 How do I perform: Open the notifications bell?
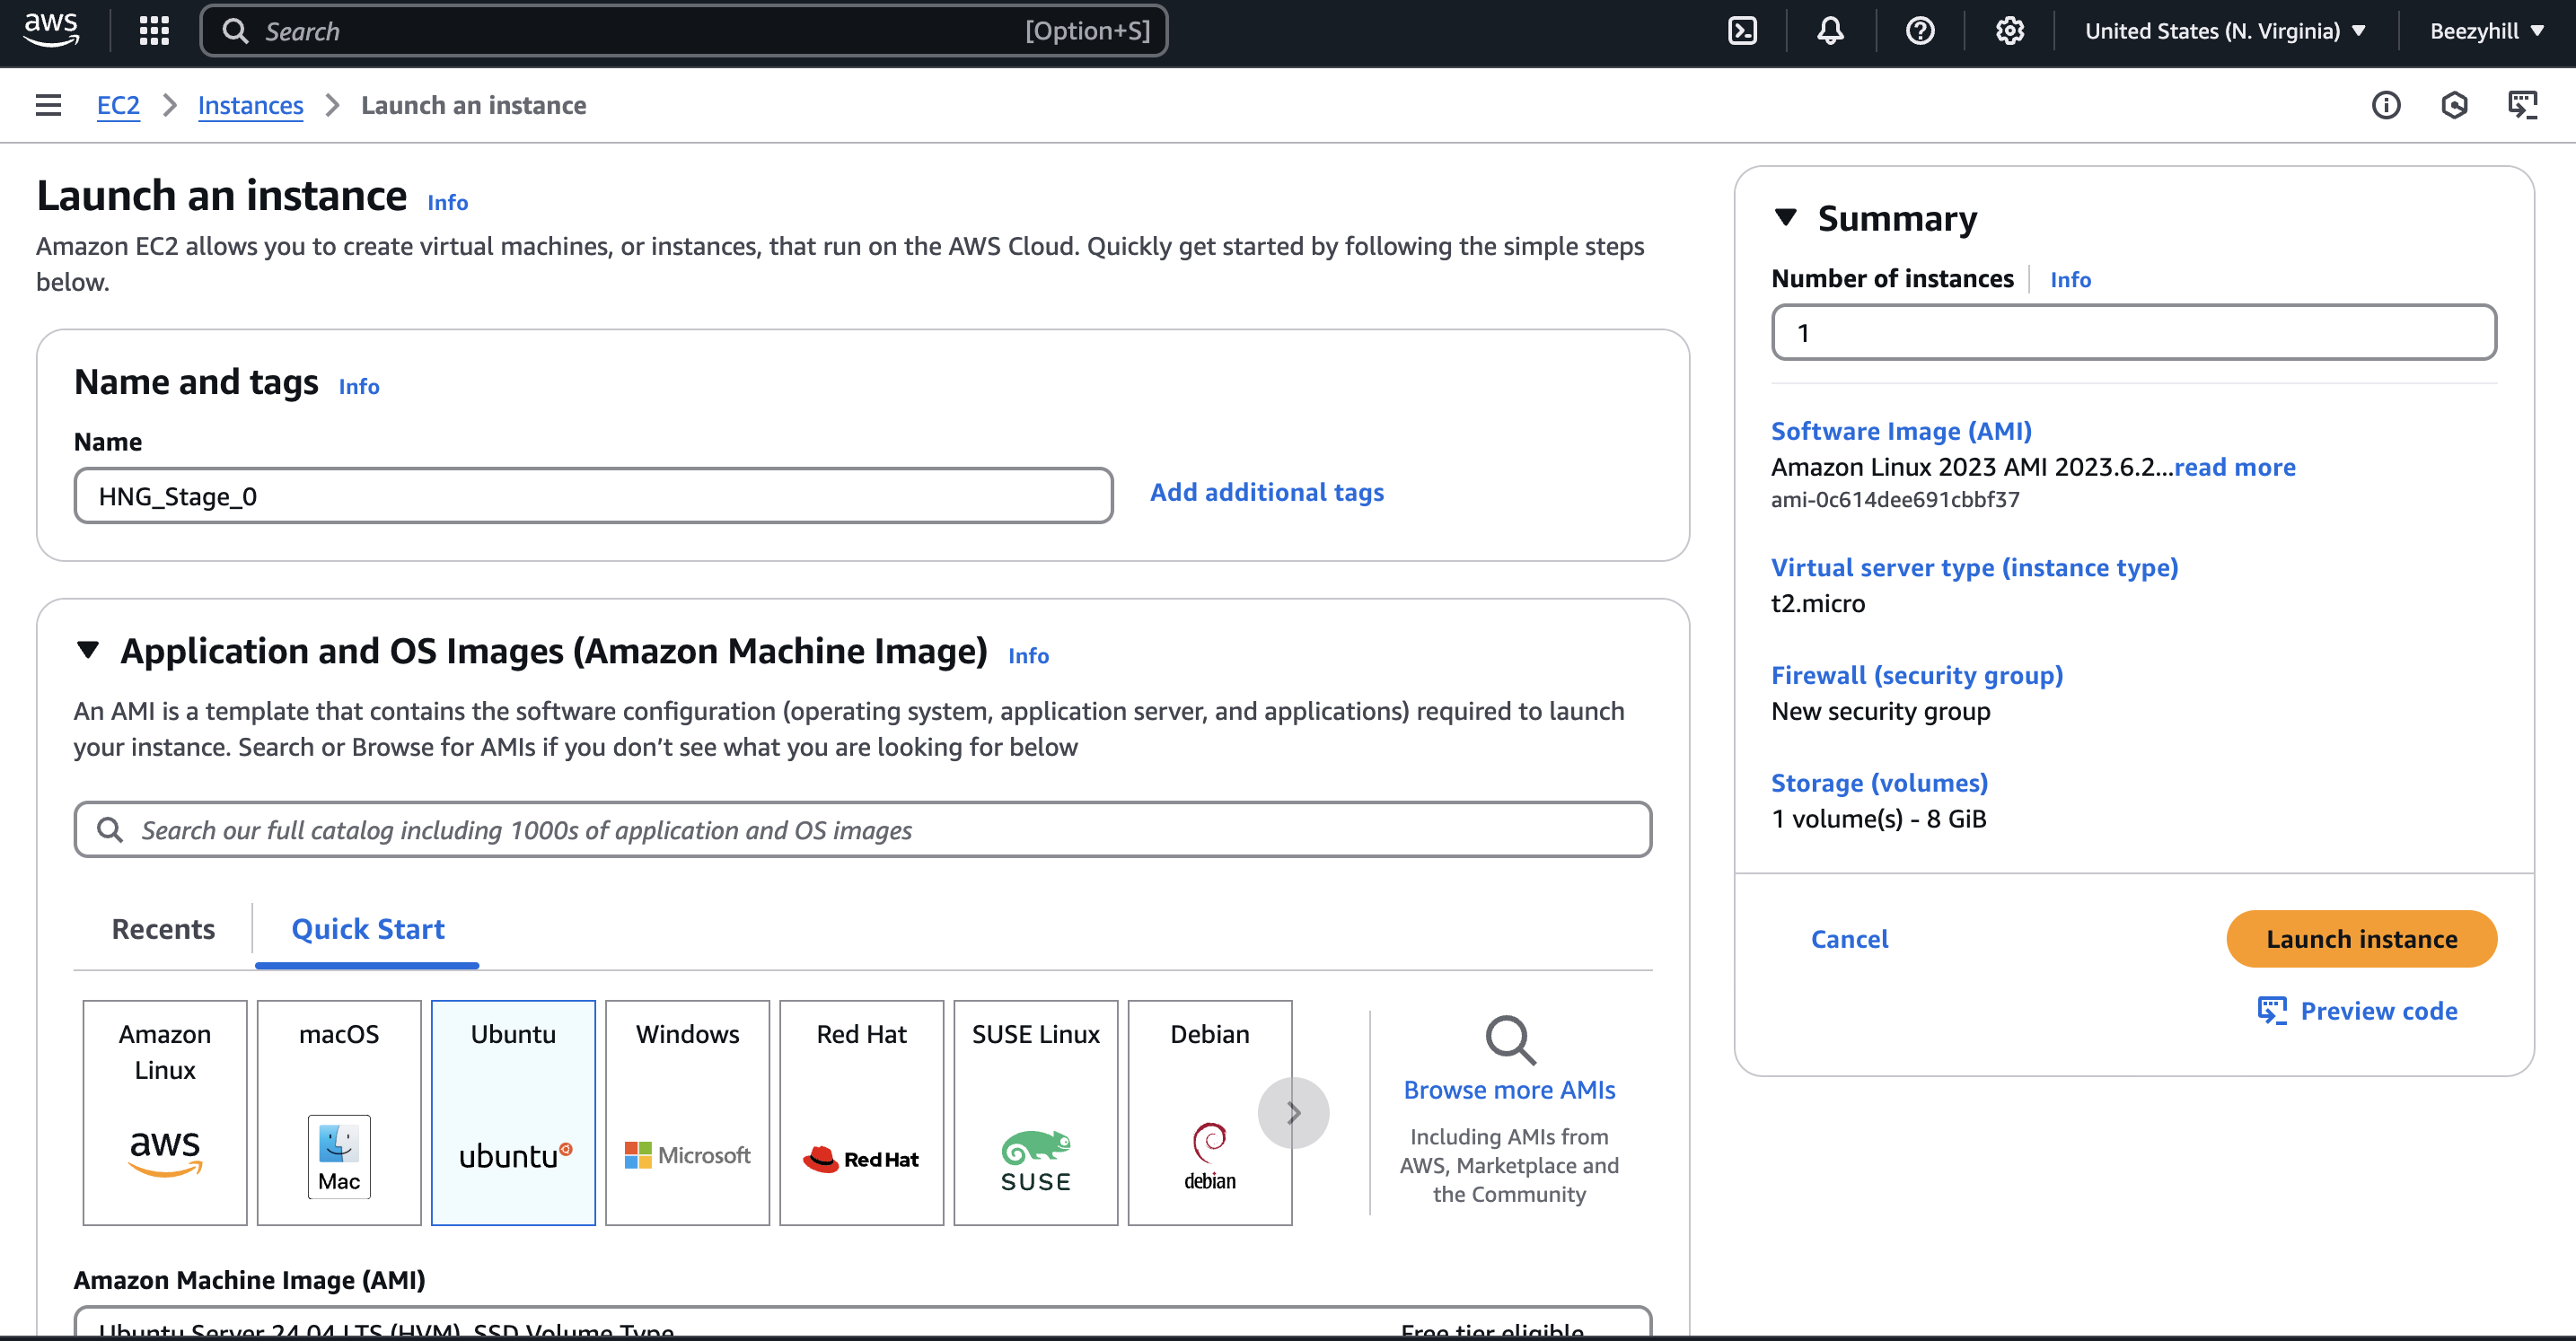point(1830,31)
